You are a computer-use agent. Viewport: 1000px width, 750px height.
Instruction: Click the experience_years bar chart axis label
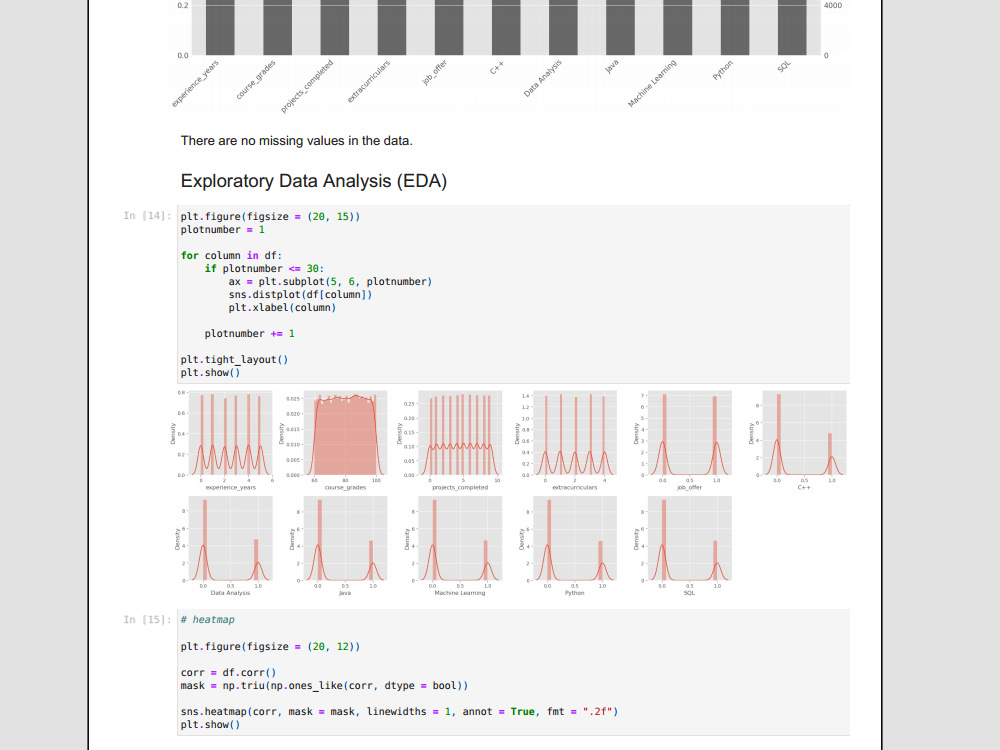point(195,83)
